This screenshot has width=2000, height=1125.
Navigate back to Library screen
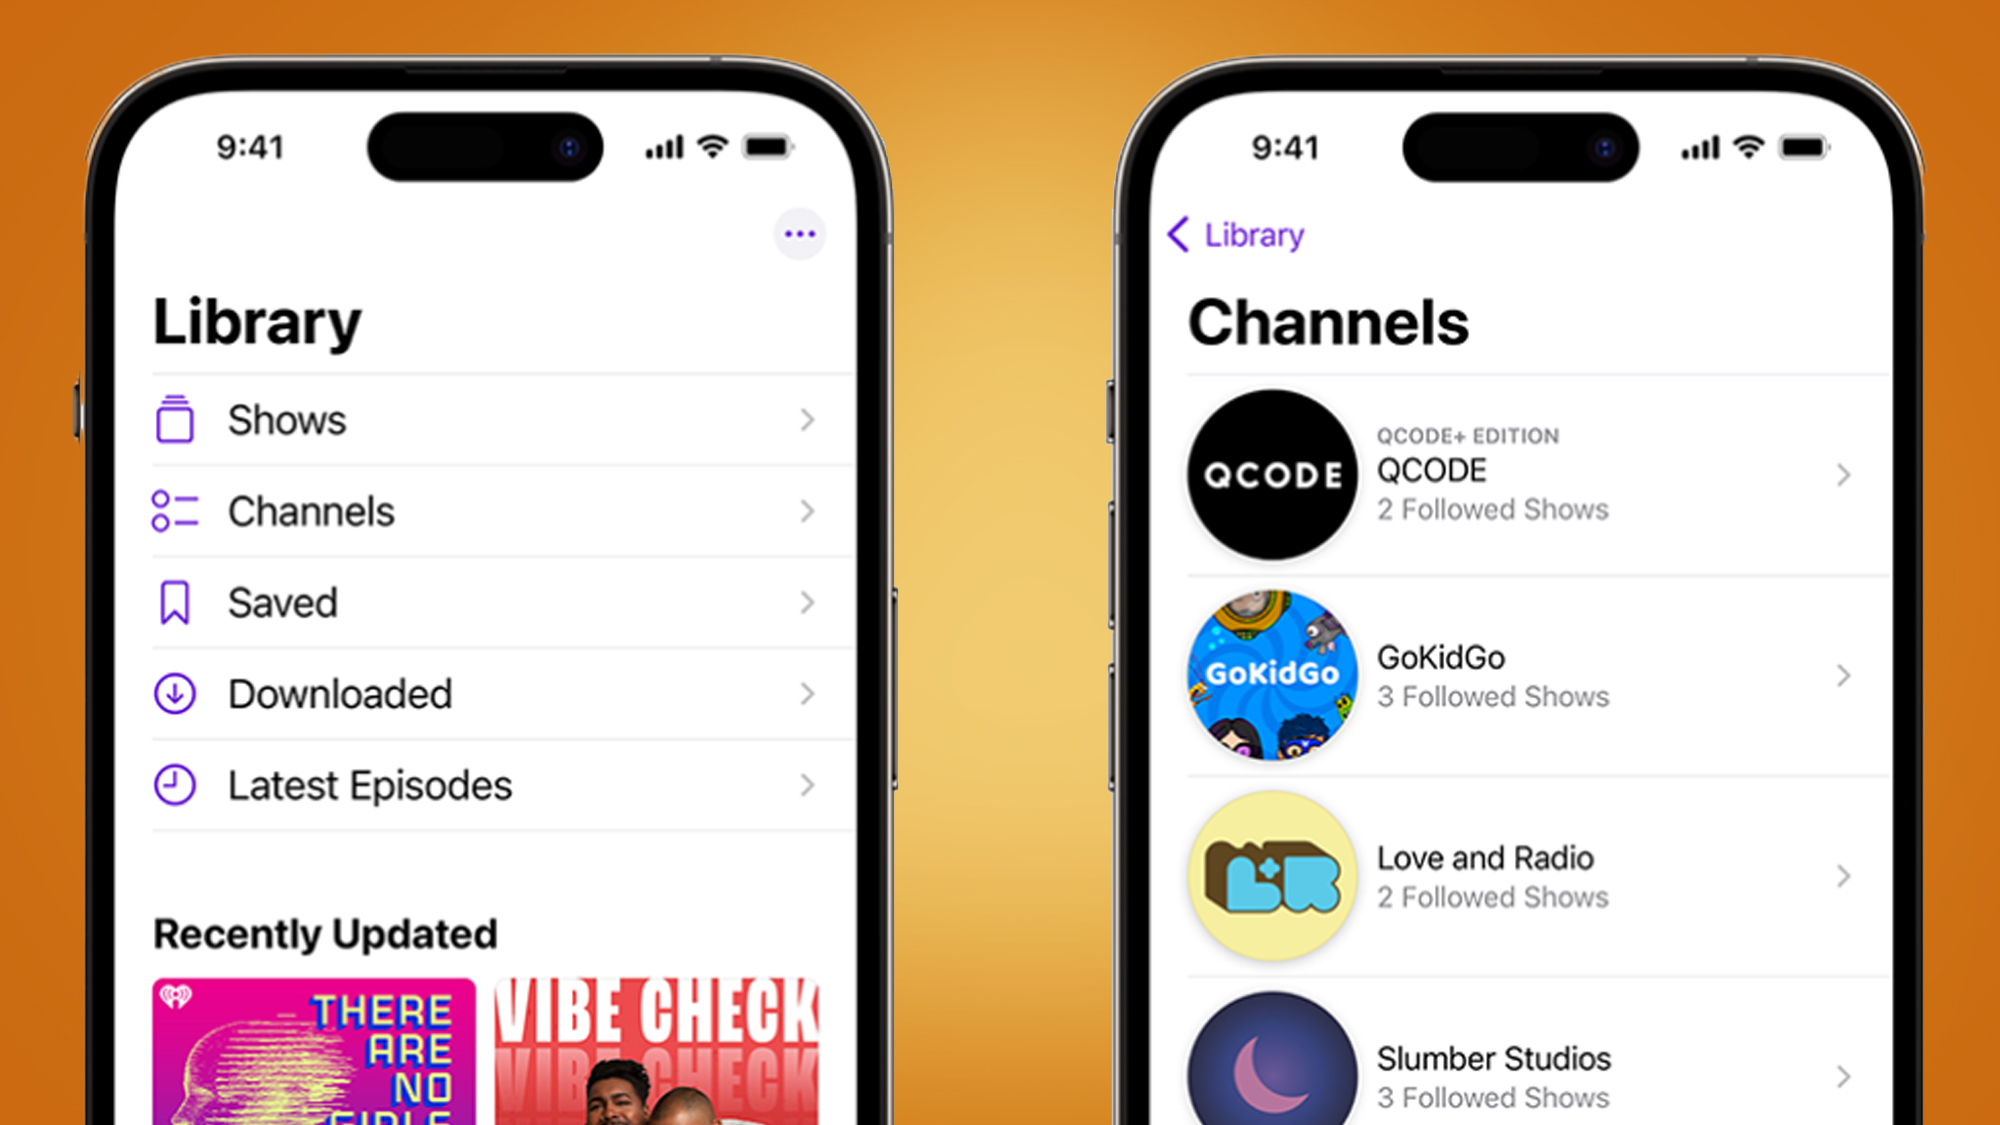[1238, 232]
